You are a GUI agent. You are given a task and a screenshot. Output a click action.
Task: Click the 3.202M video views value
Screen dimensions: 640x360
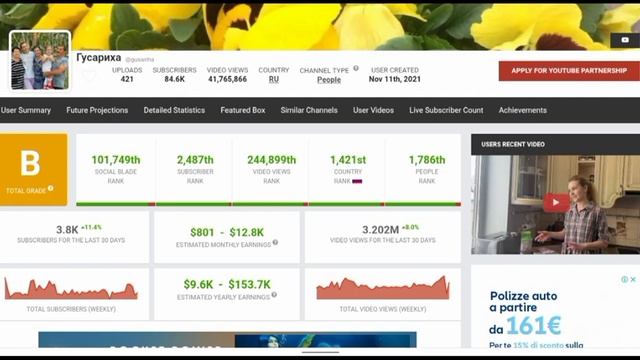tap(380, 230)
